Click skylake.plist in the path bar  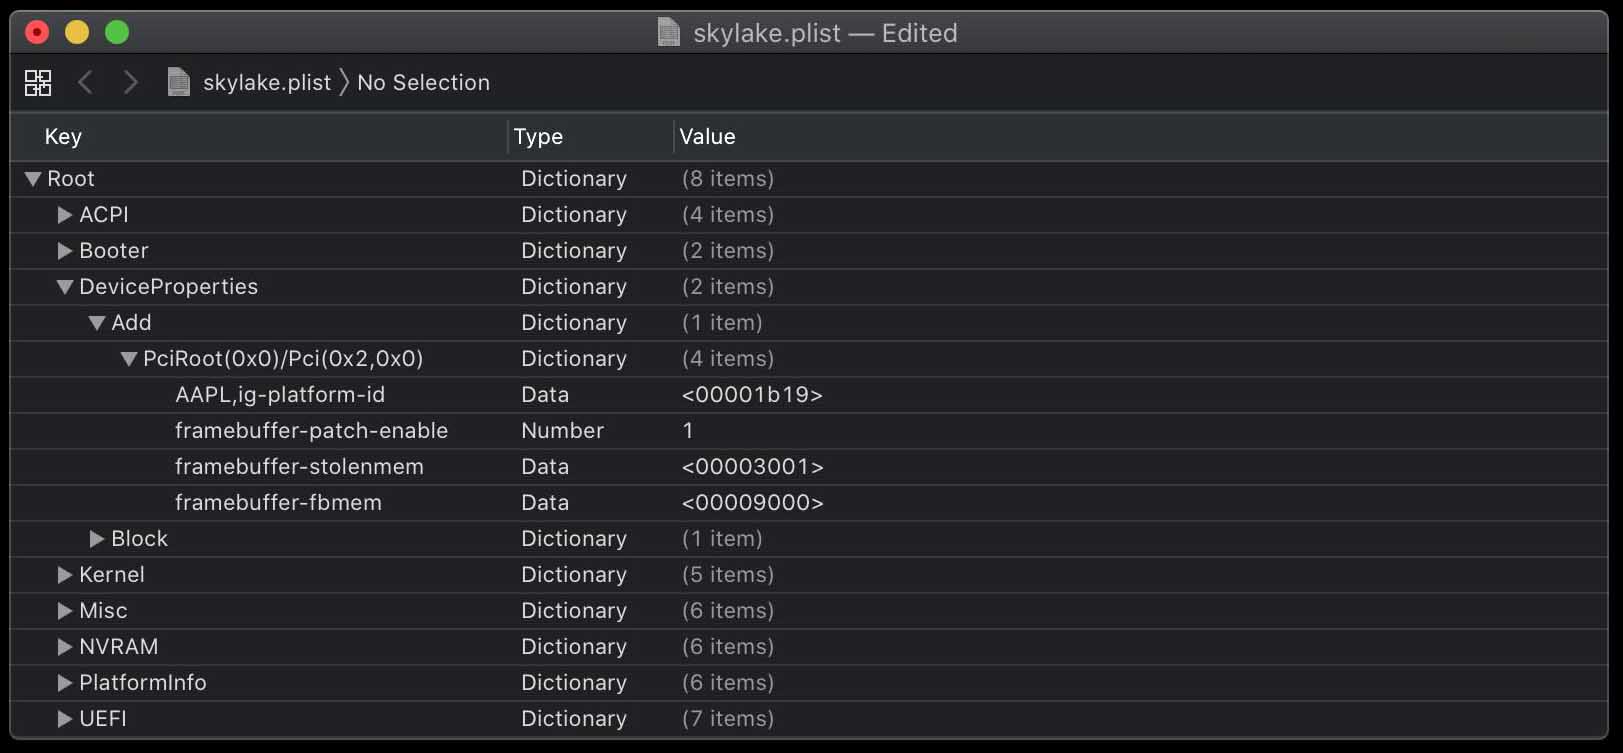pos(267,83)
